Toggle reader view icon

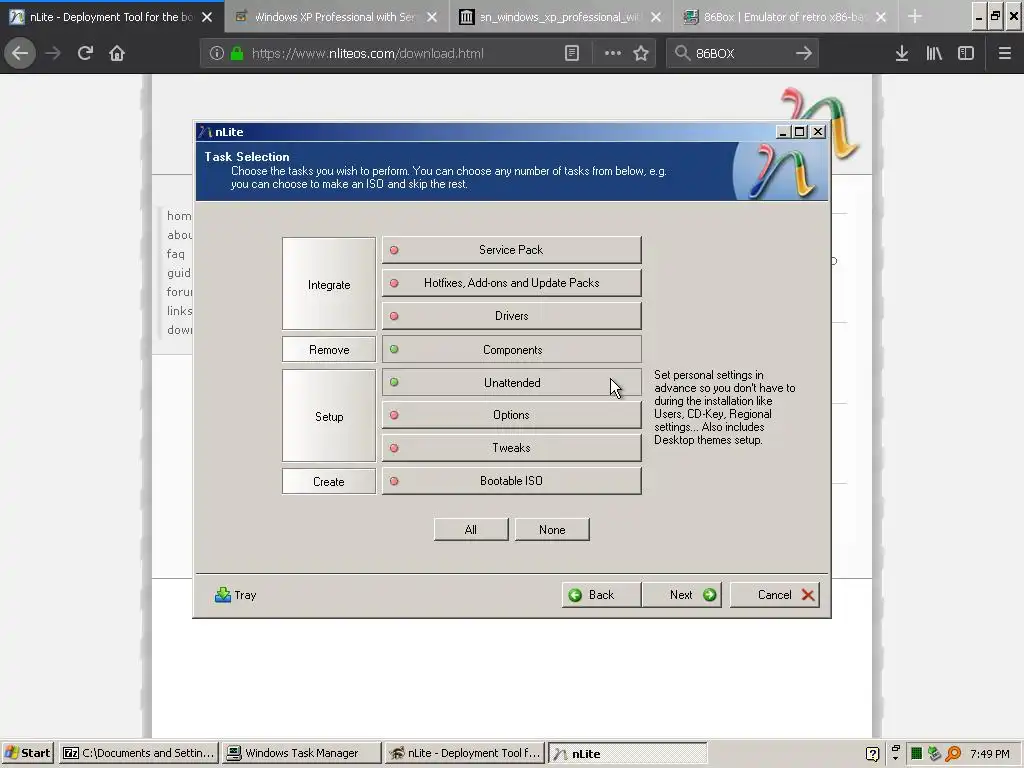pyautogui.click(x=571, y=53)
